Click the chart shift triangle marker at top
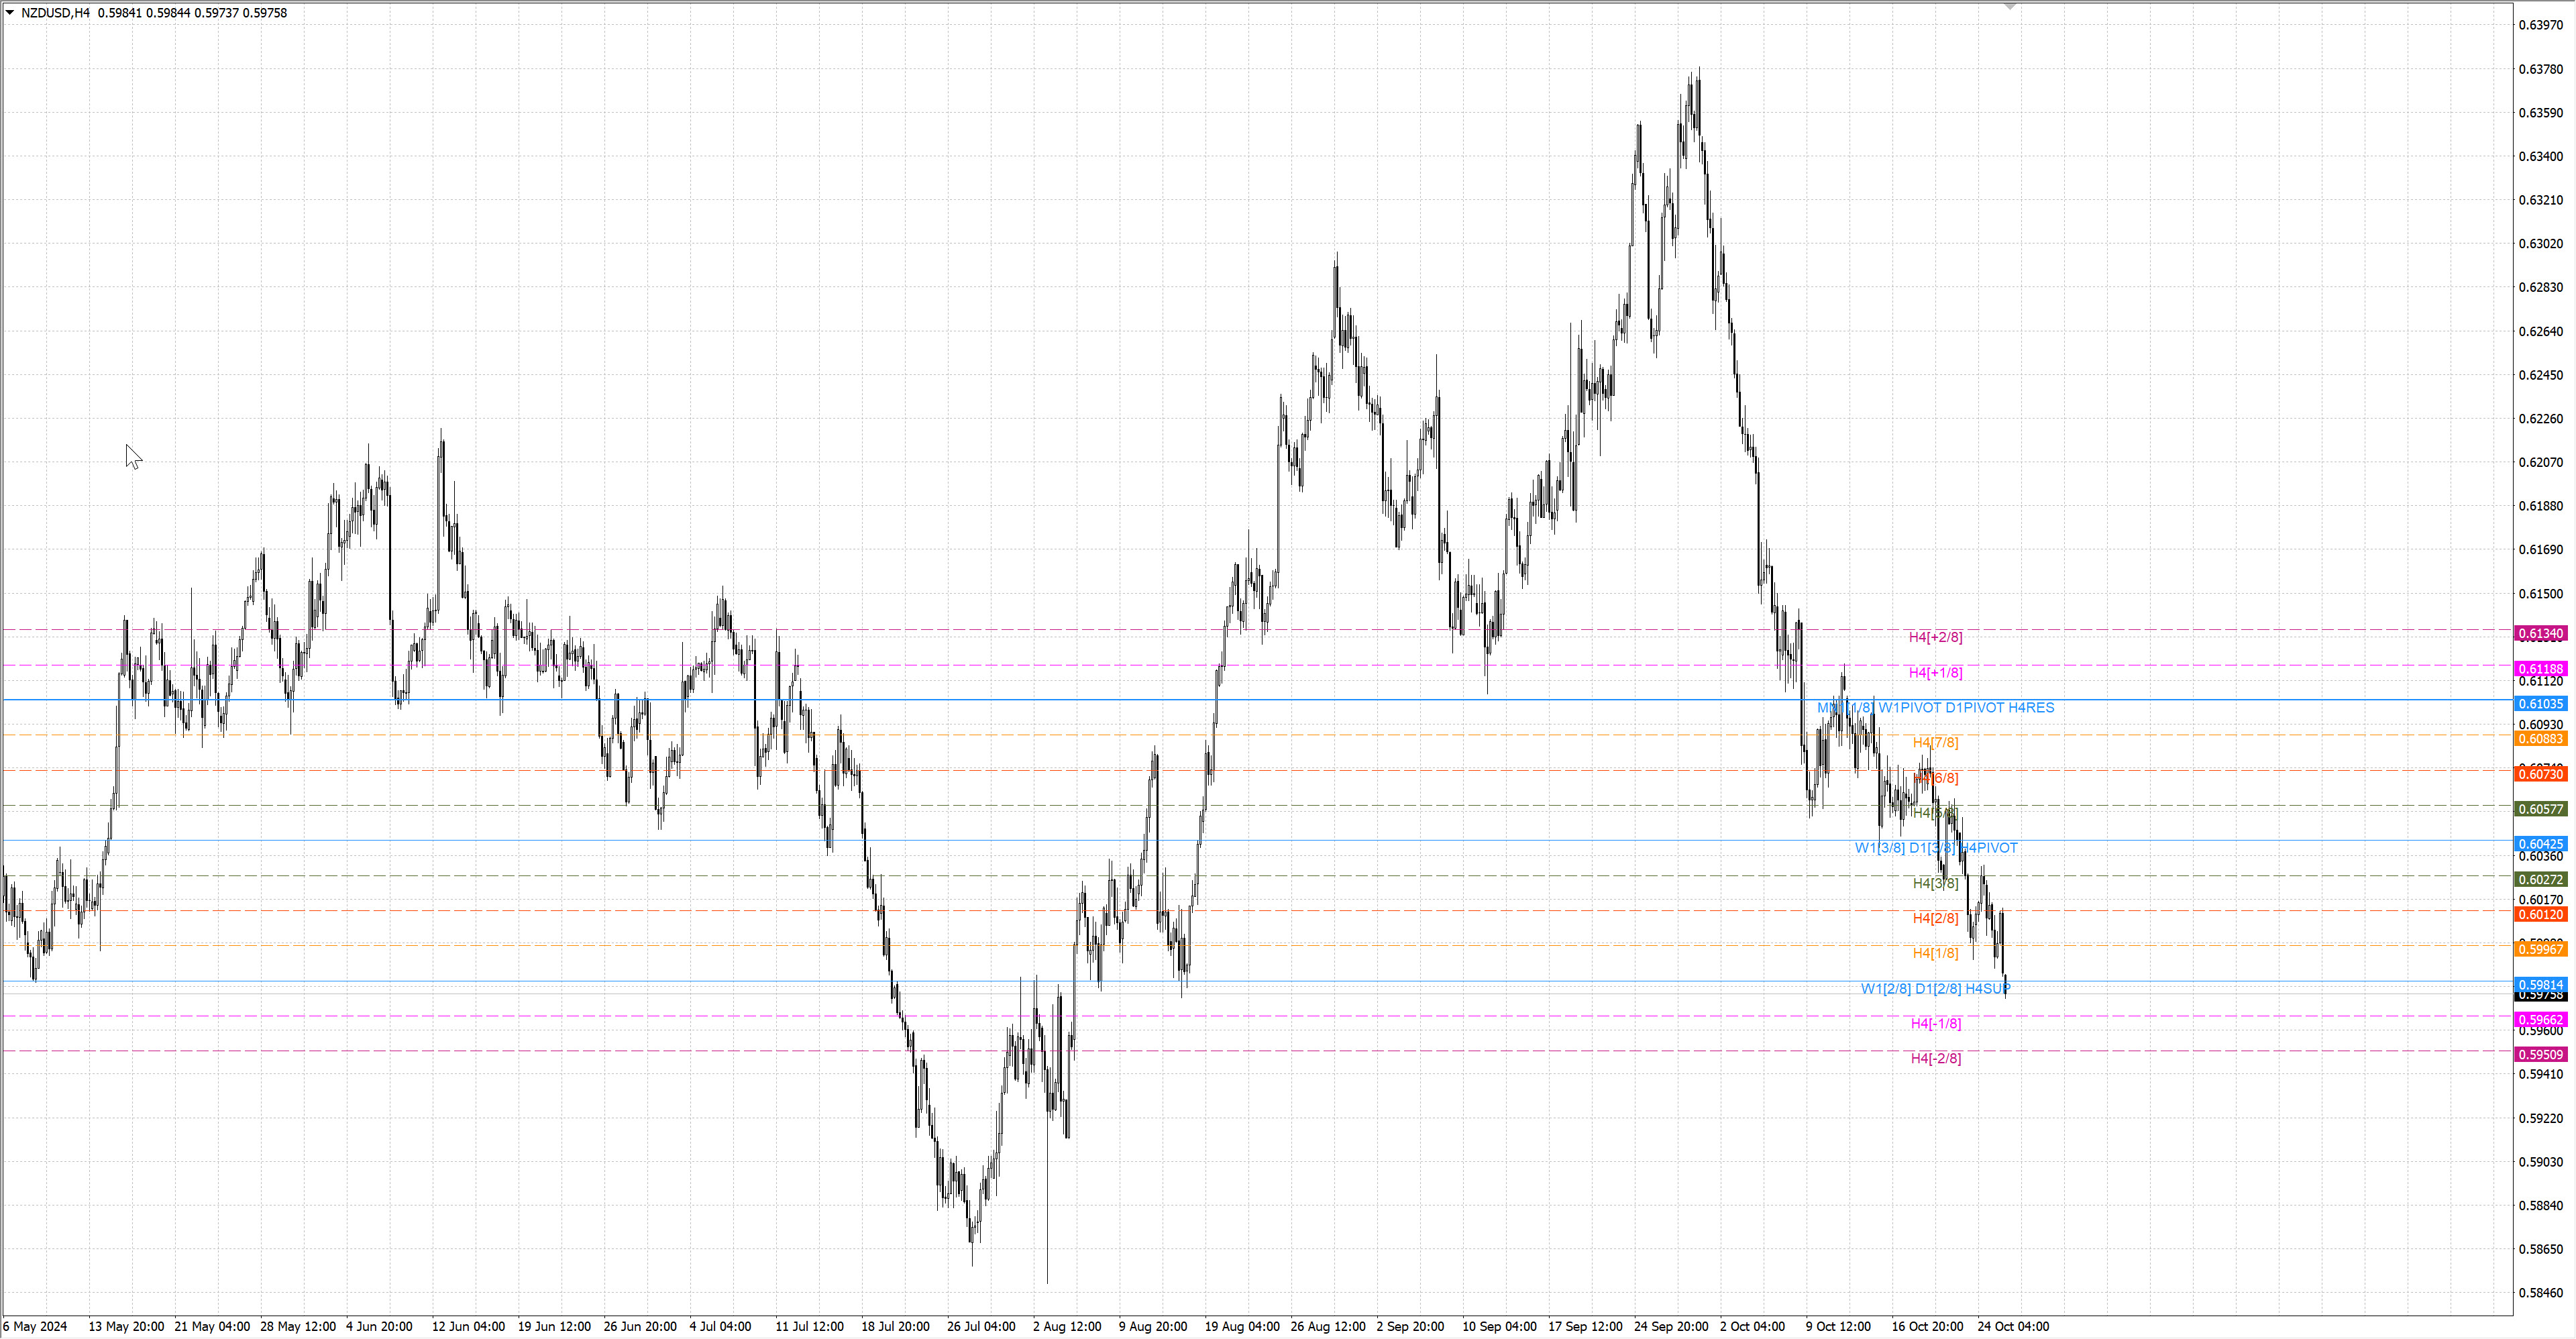 tap(2010, 7)
